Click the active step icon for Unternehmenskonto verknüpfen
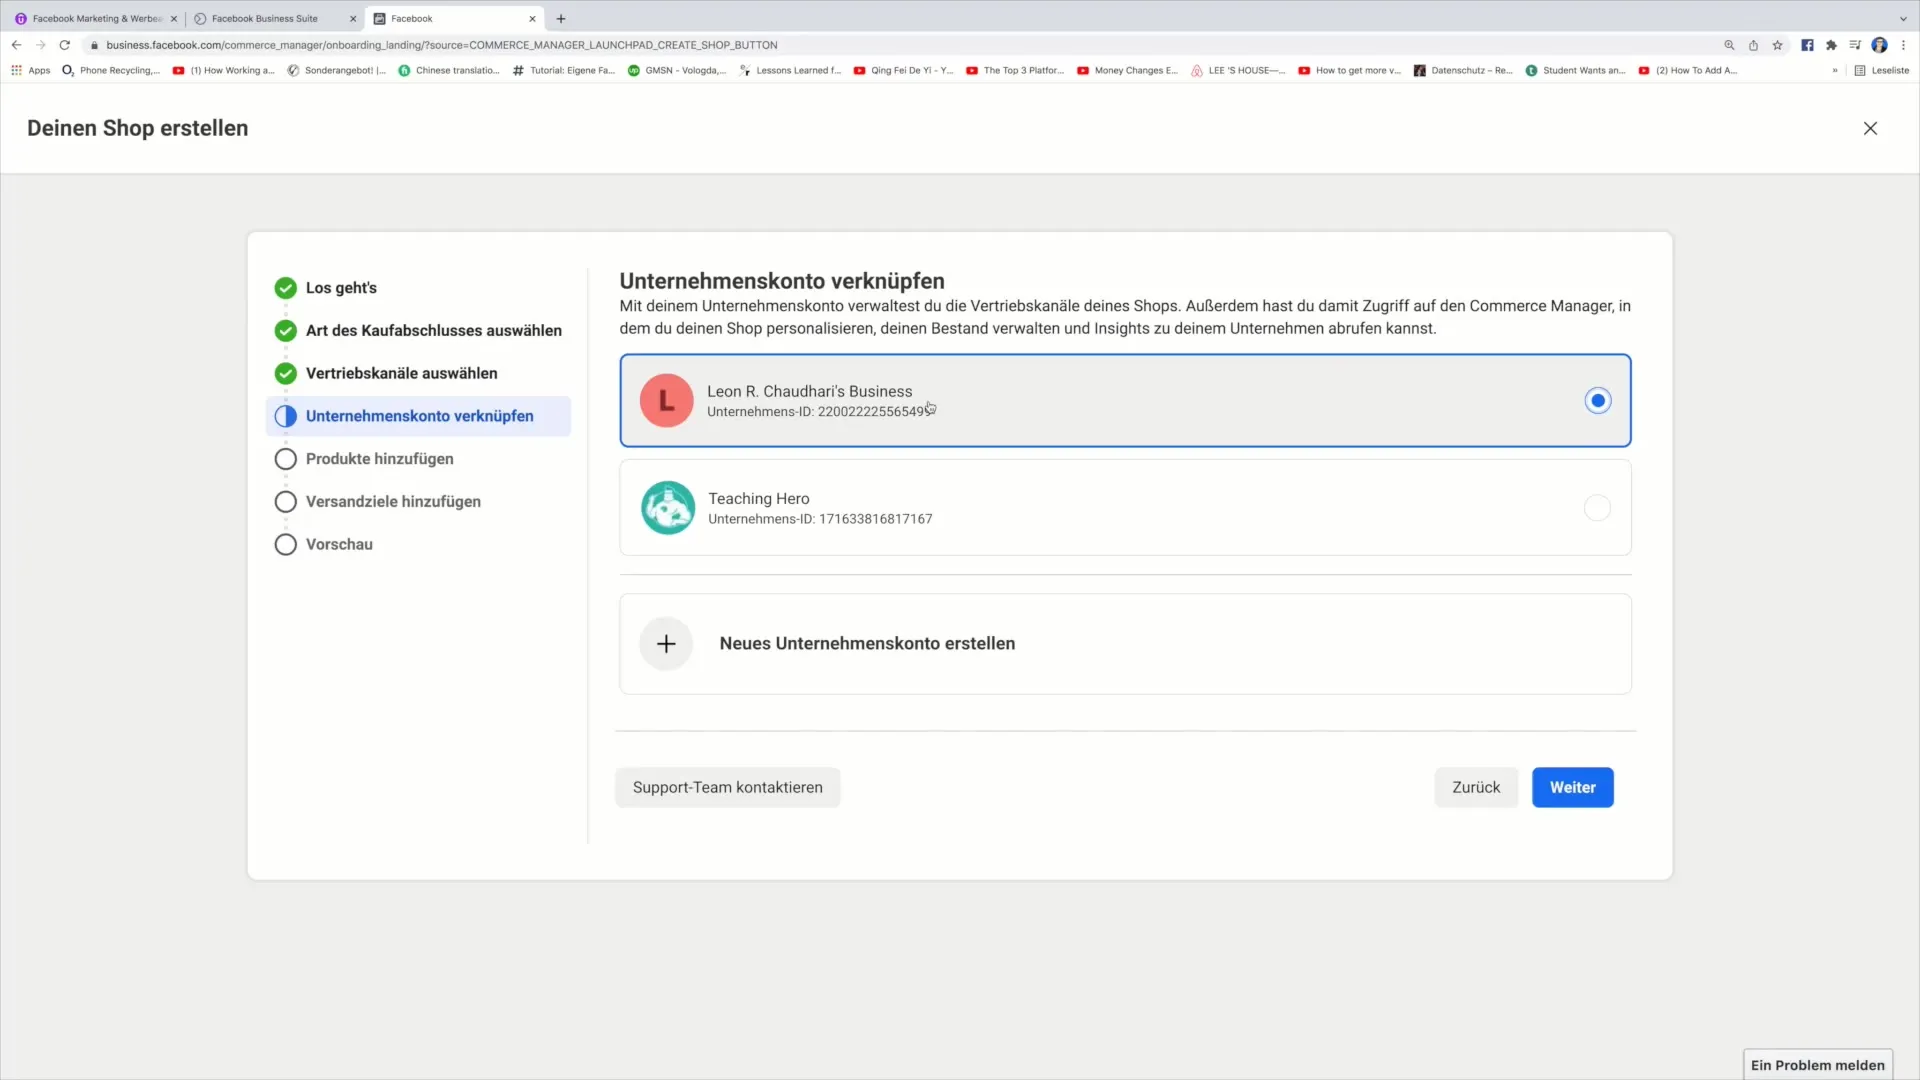 click(x=286, y=415)
